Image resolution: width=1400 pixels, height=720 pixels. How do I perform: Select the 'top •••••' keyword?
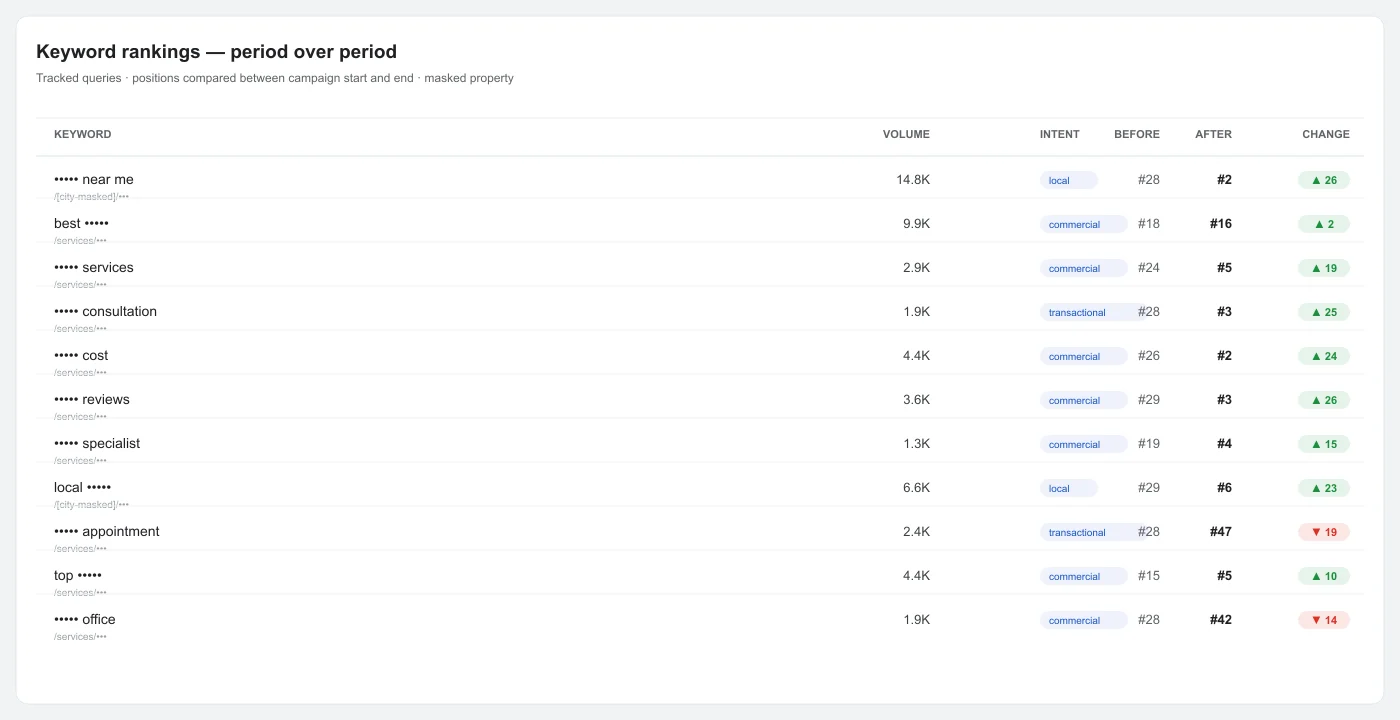[x=78, y=576]
